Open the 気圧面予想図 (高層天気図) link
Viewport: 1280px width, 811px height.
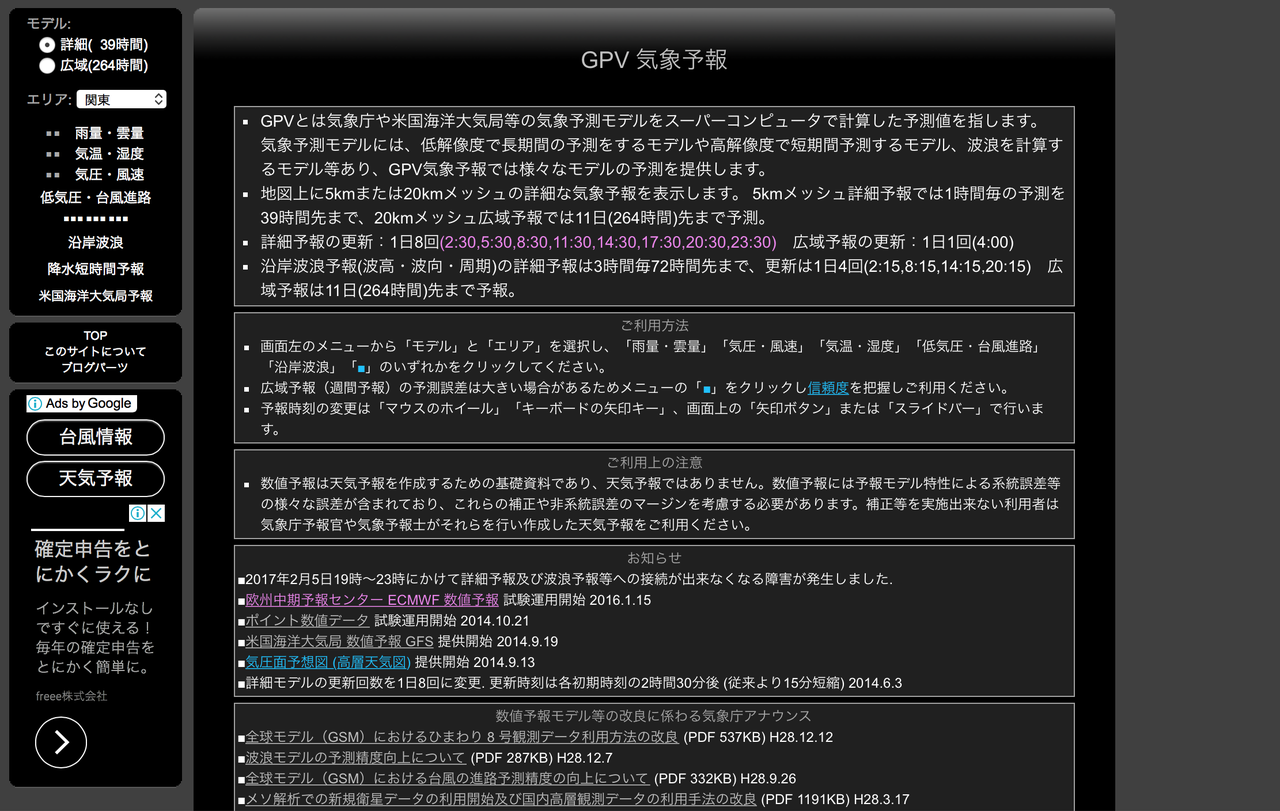point(327,661)
